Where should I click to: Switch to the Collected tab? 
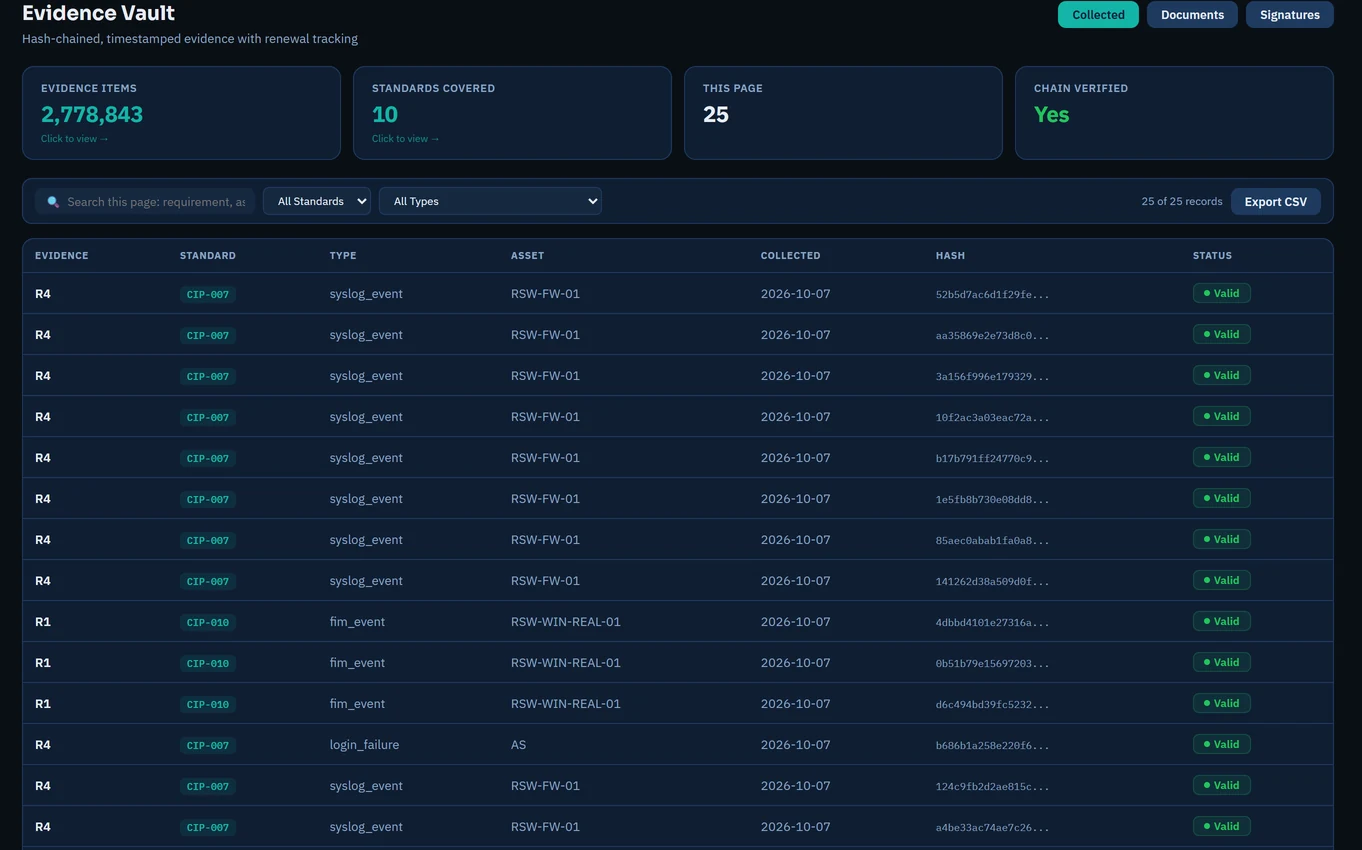(x=1098, y=15)
